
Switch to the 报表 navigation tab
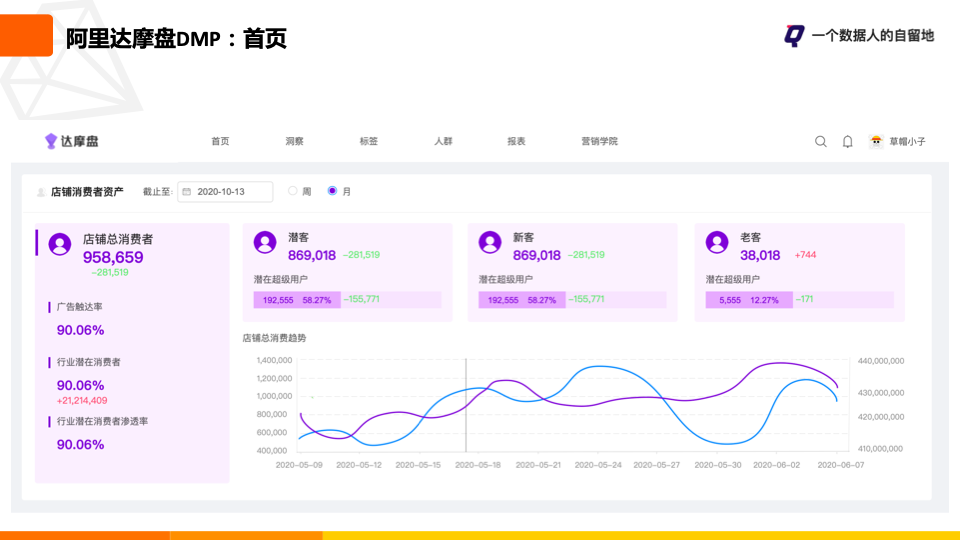(x=516, y=141)
